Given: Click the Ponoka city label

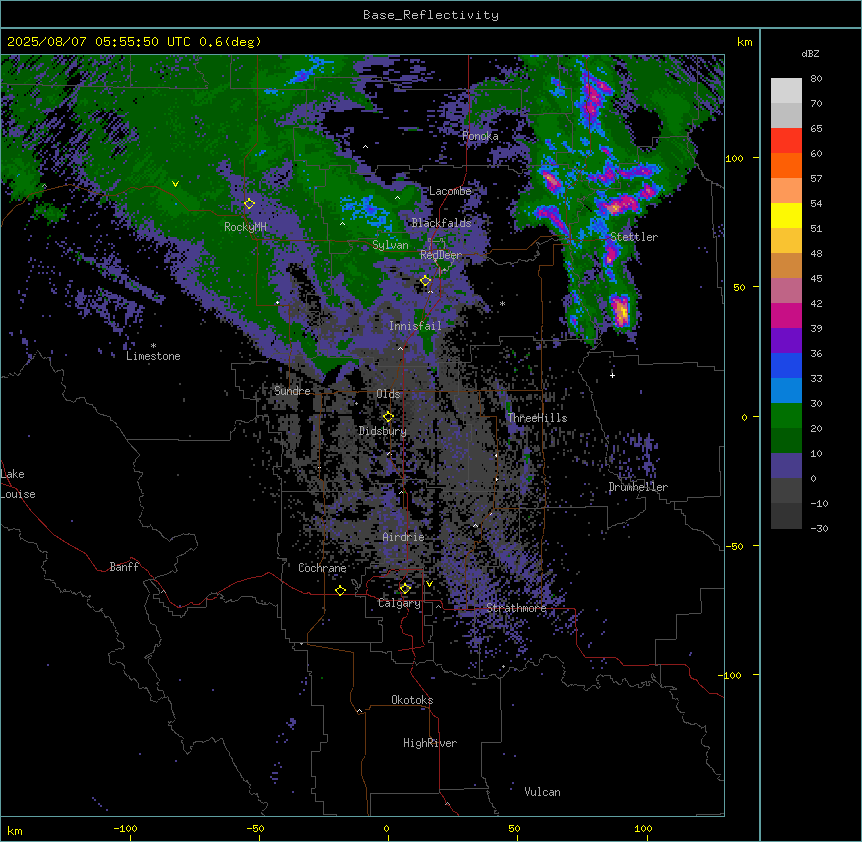Looking at the screenshot, I should pos(480,136).
